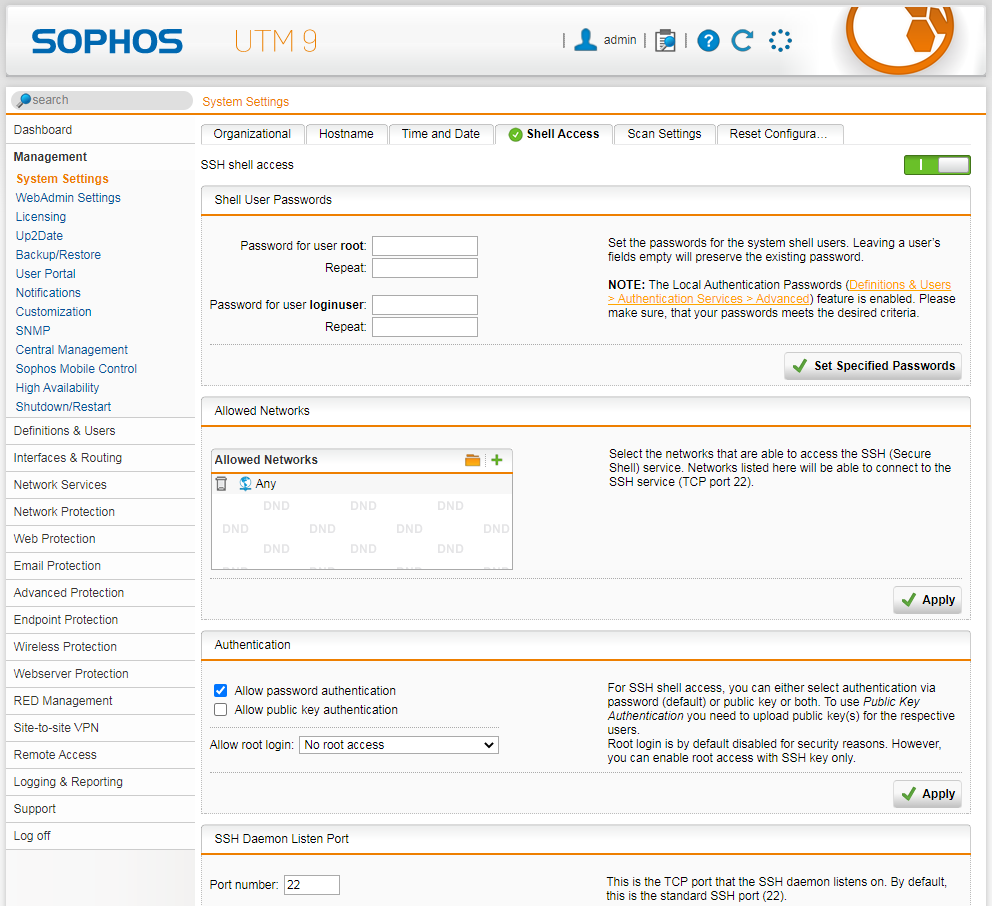Screen dimensions: 992x906
Task: Uncheck Allow password authentication
Action: (x=220, y=690)
